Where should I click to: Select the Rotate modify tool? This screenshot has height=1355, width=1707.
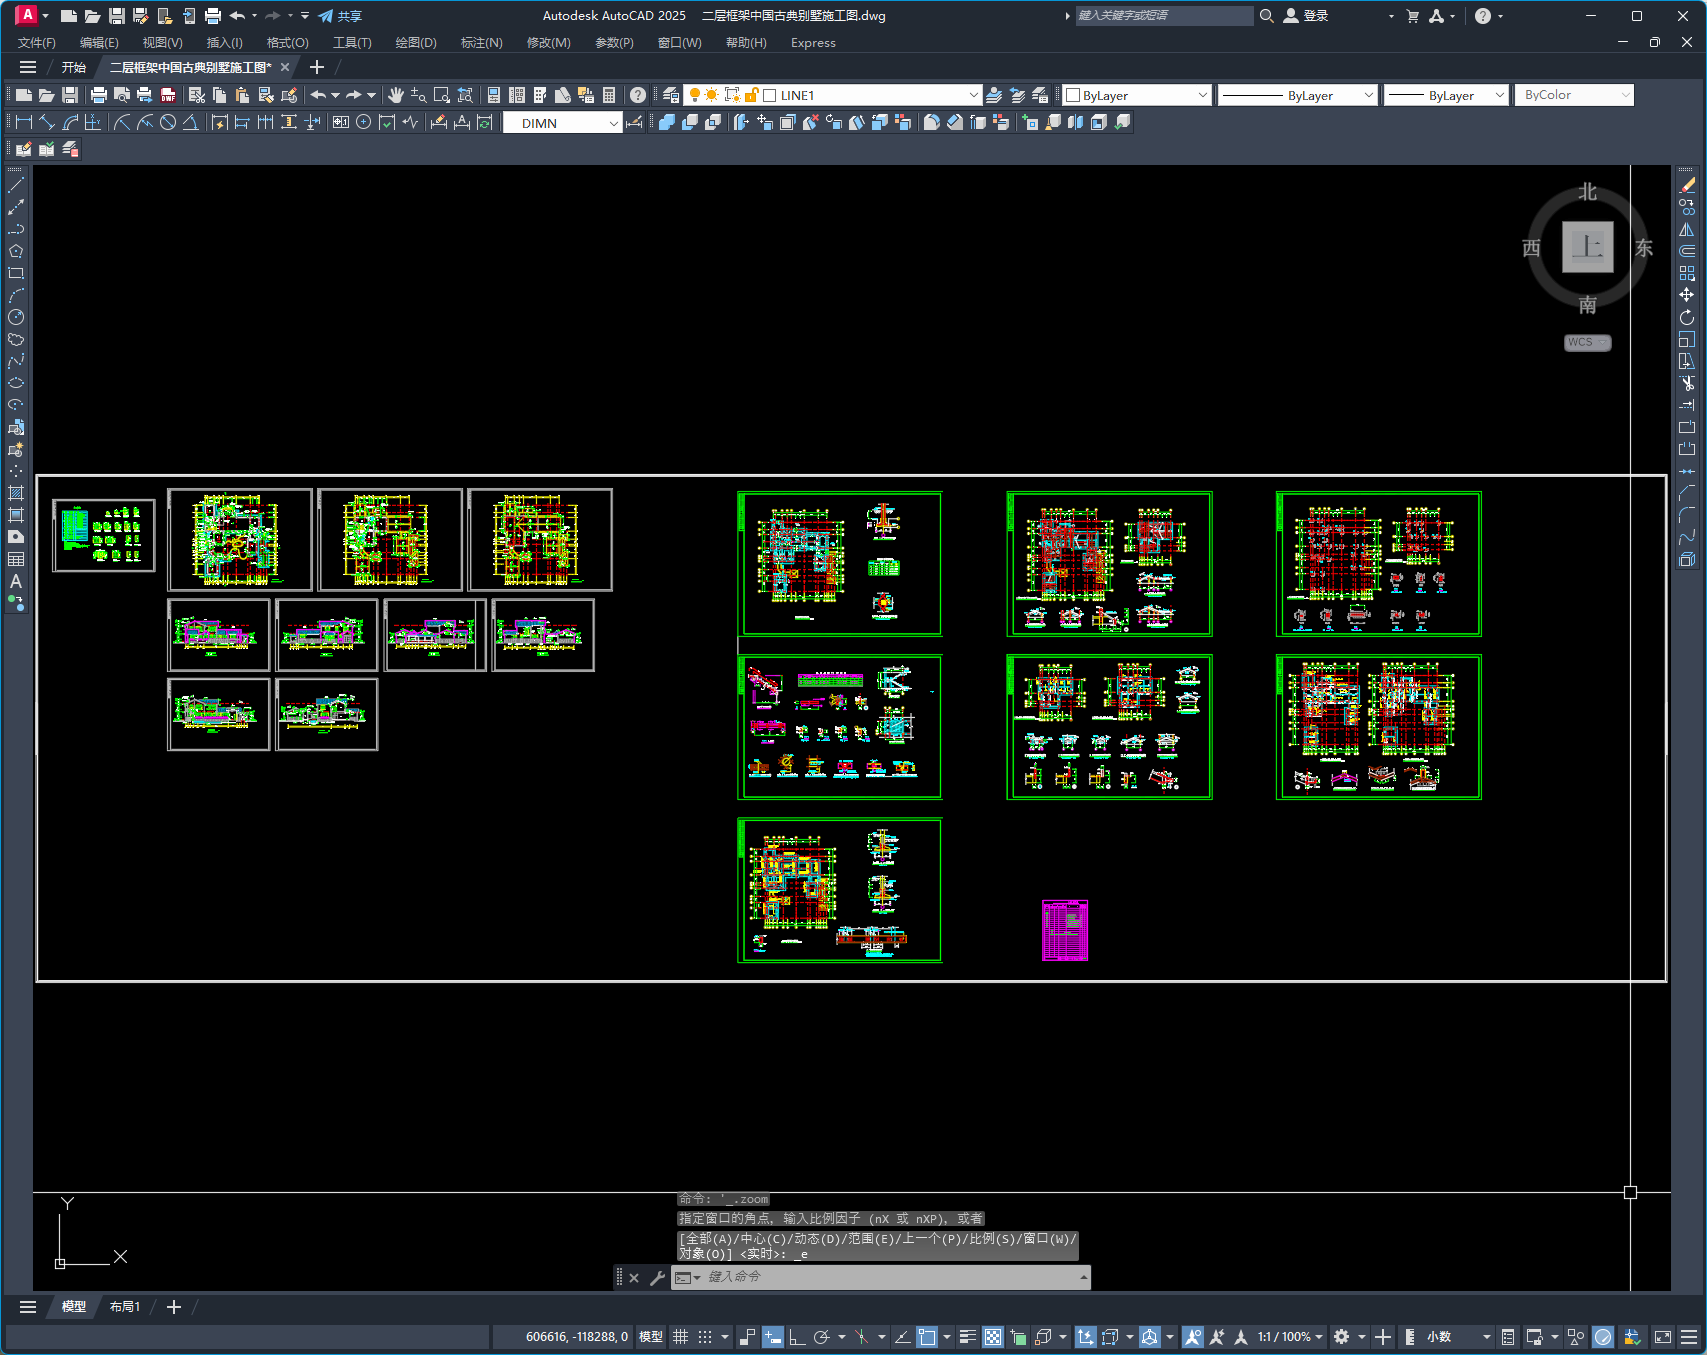point(1687,317)
